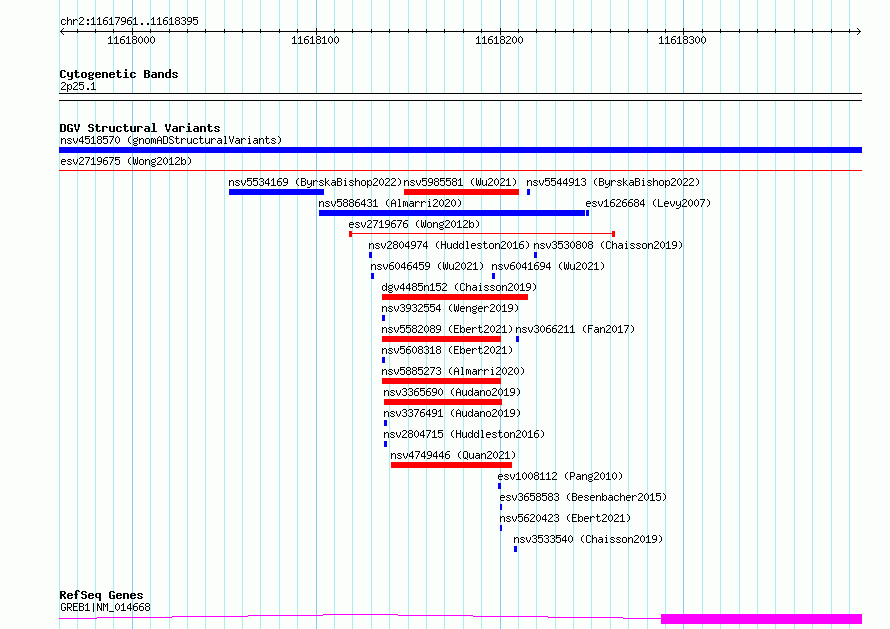Open the nsv3365690 (Audano2019) label

[x=452, y=392]
